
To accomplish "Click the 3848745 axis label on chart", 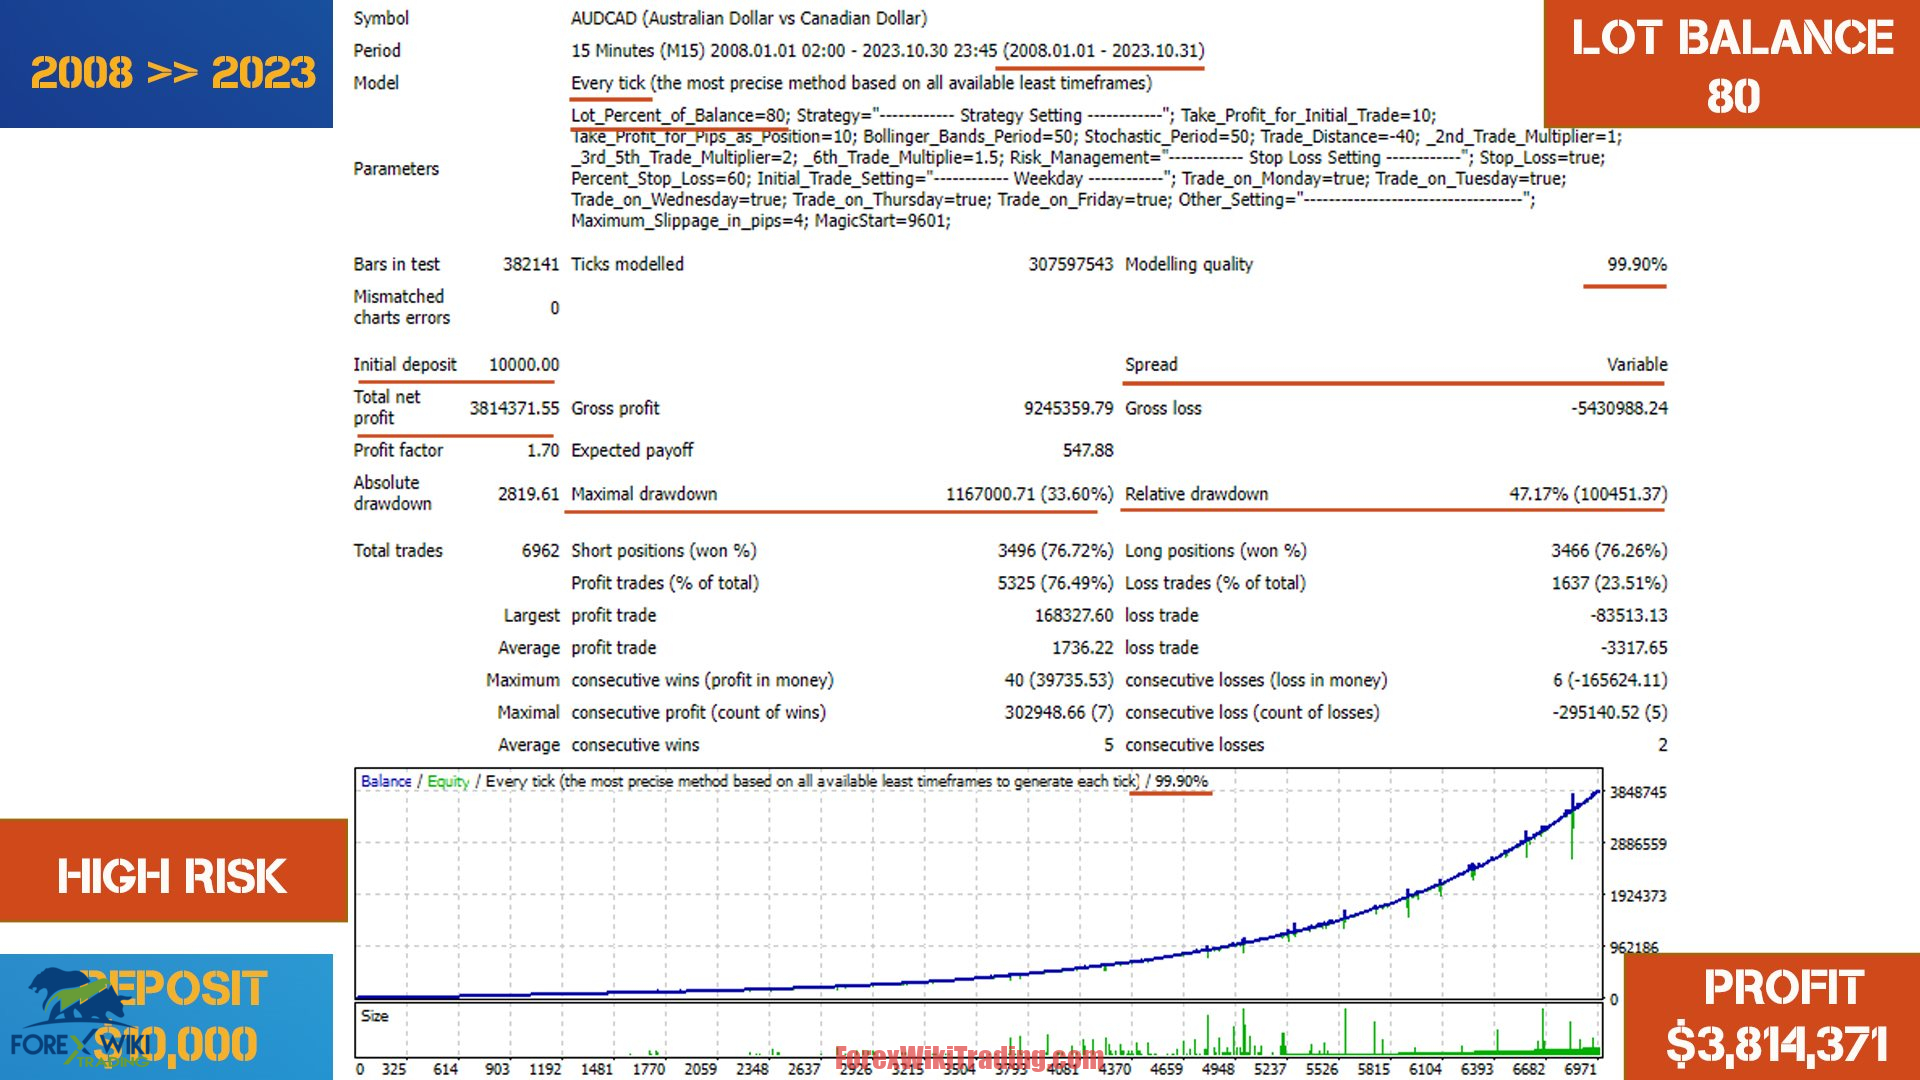I will [x=1638, y=792].
